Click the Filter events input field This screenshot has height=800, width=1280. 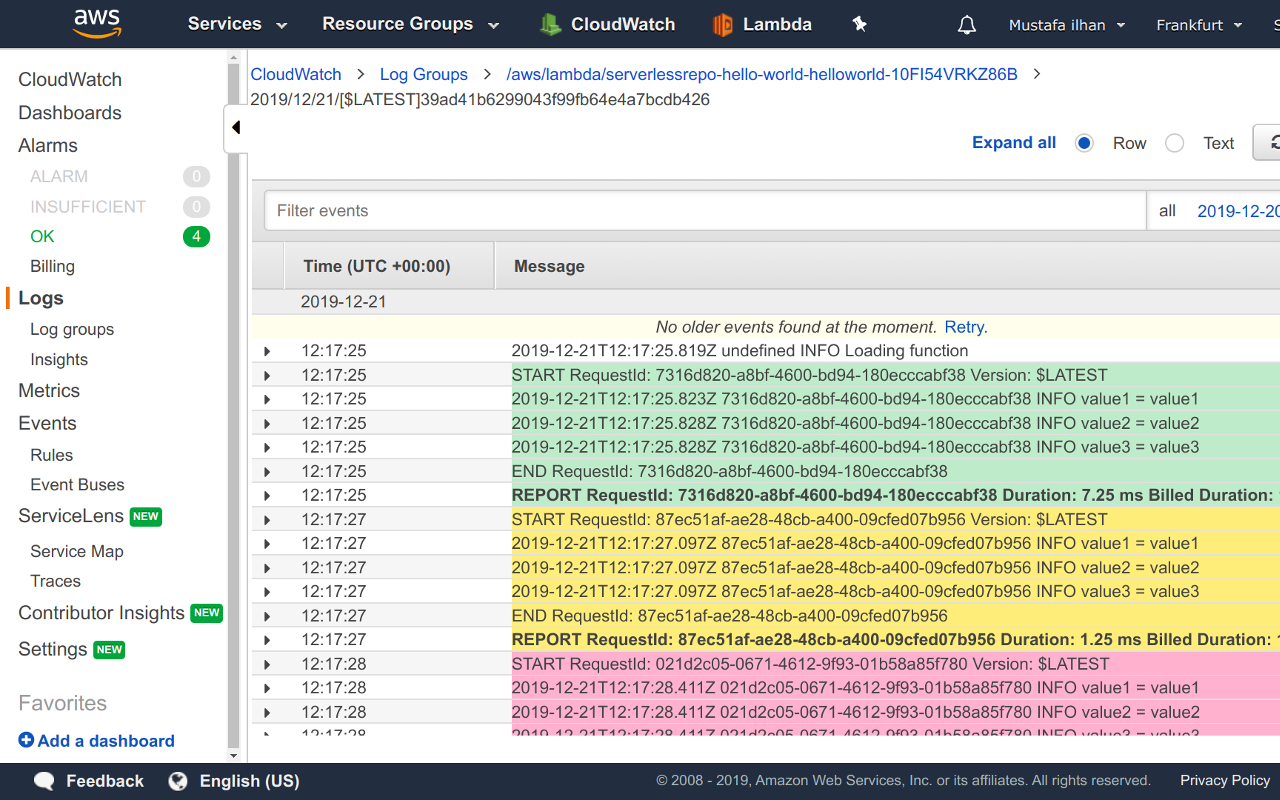(x=705, y=211)
